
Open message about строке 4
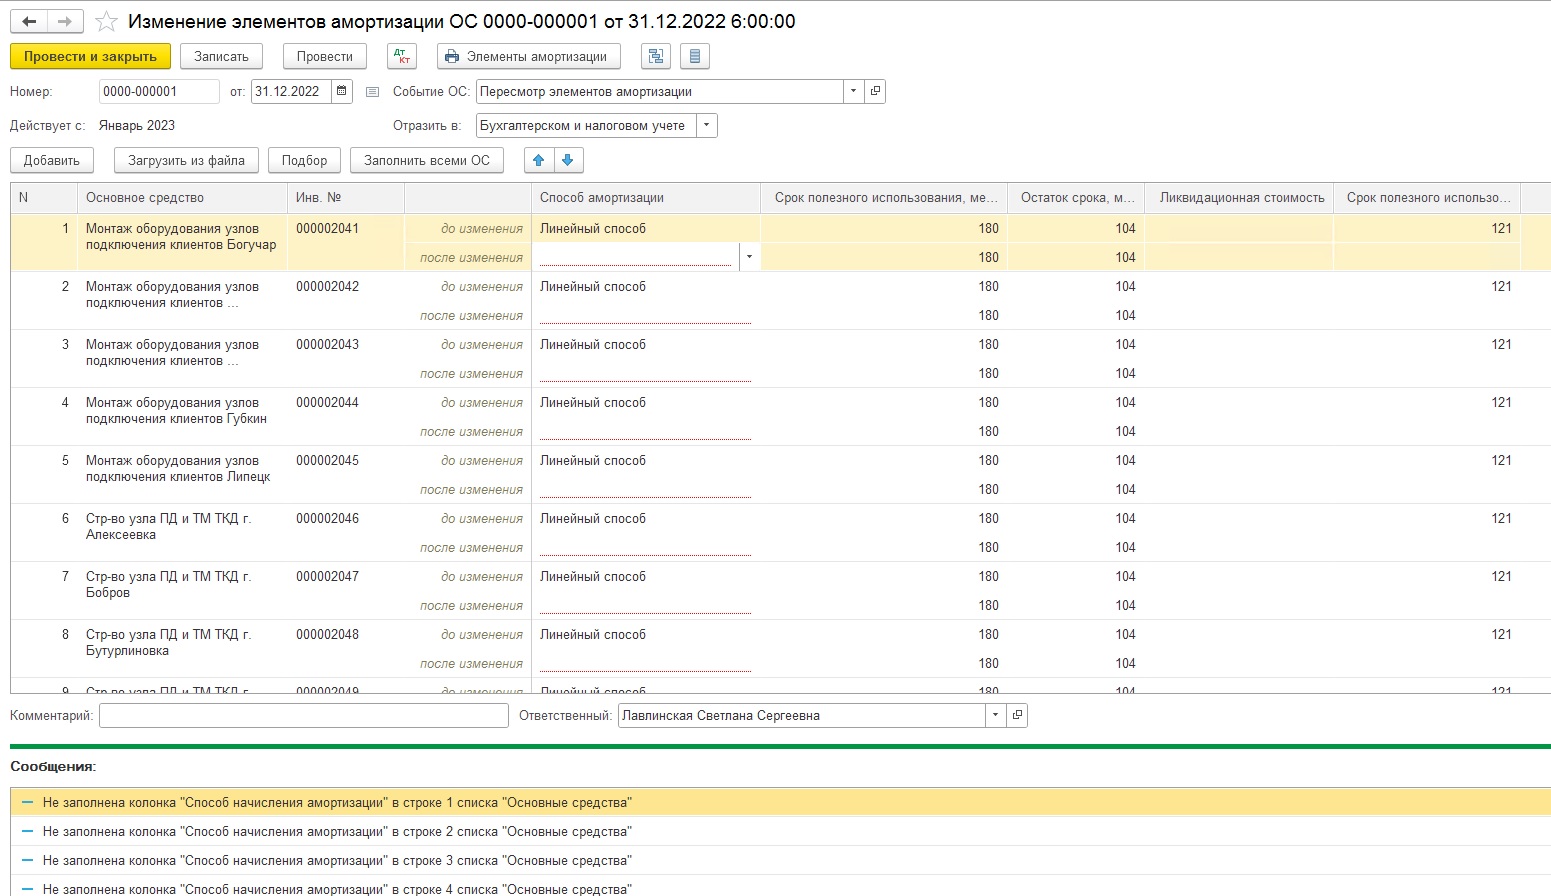point(780,888)
